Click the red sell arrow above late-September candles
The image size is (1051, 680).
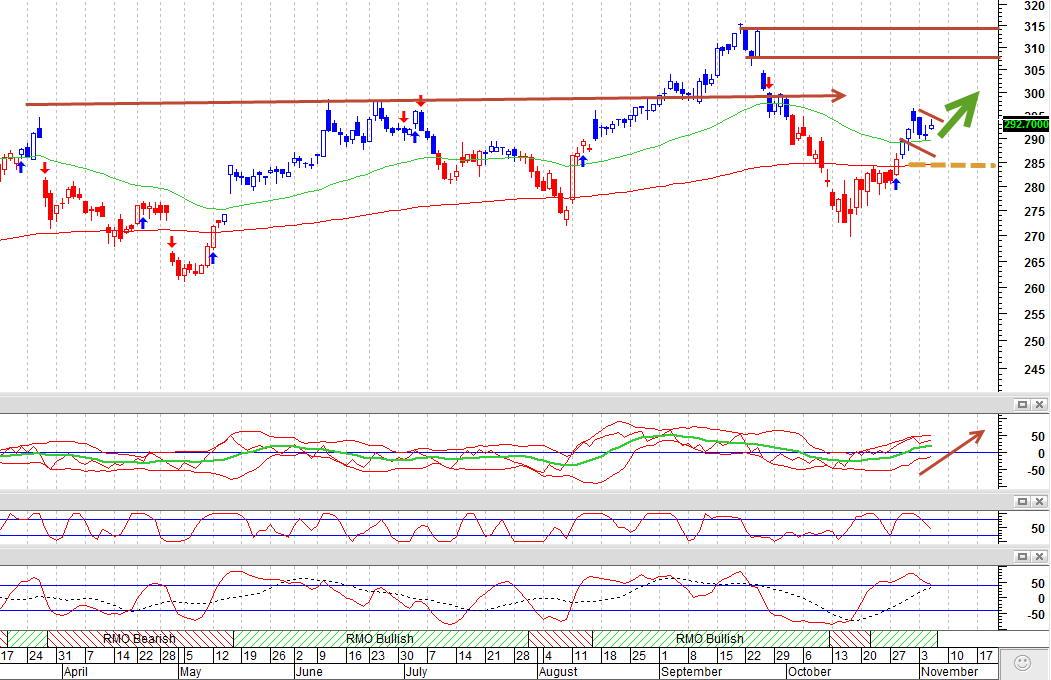[x=769, y=83]
